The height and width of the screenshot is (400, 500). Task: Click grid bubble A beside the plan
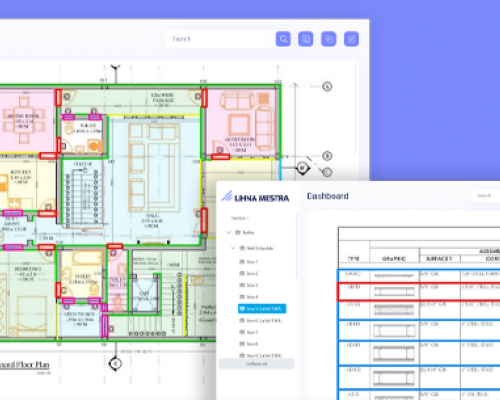click(327, 87)
